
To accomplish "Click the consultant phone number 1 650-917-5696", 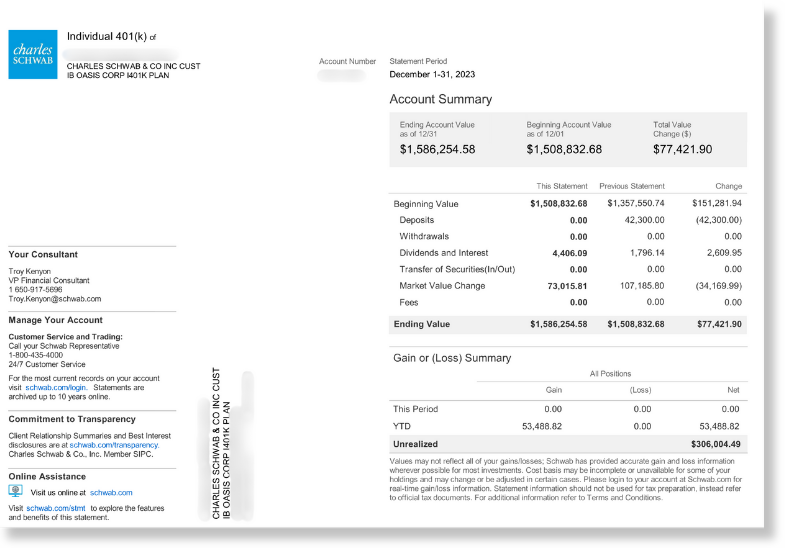I will 35,290.
